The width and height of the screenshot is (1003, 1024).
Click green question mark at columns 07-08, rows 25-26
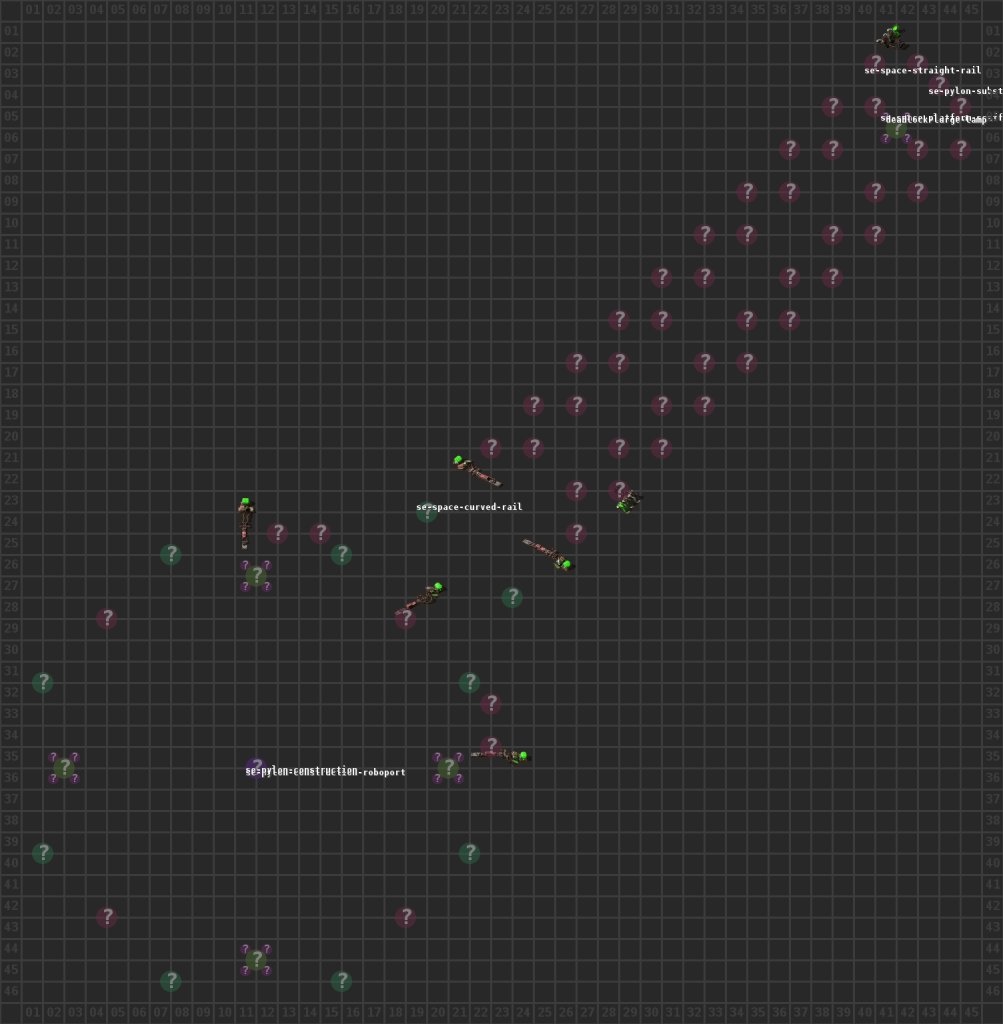[x=171, y=554]
